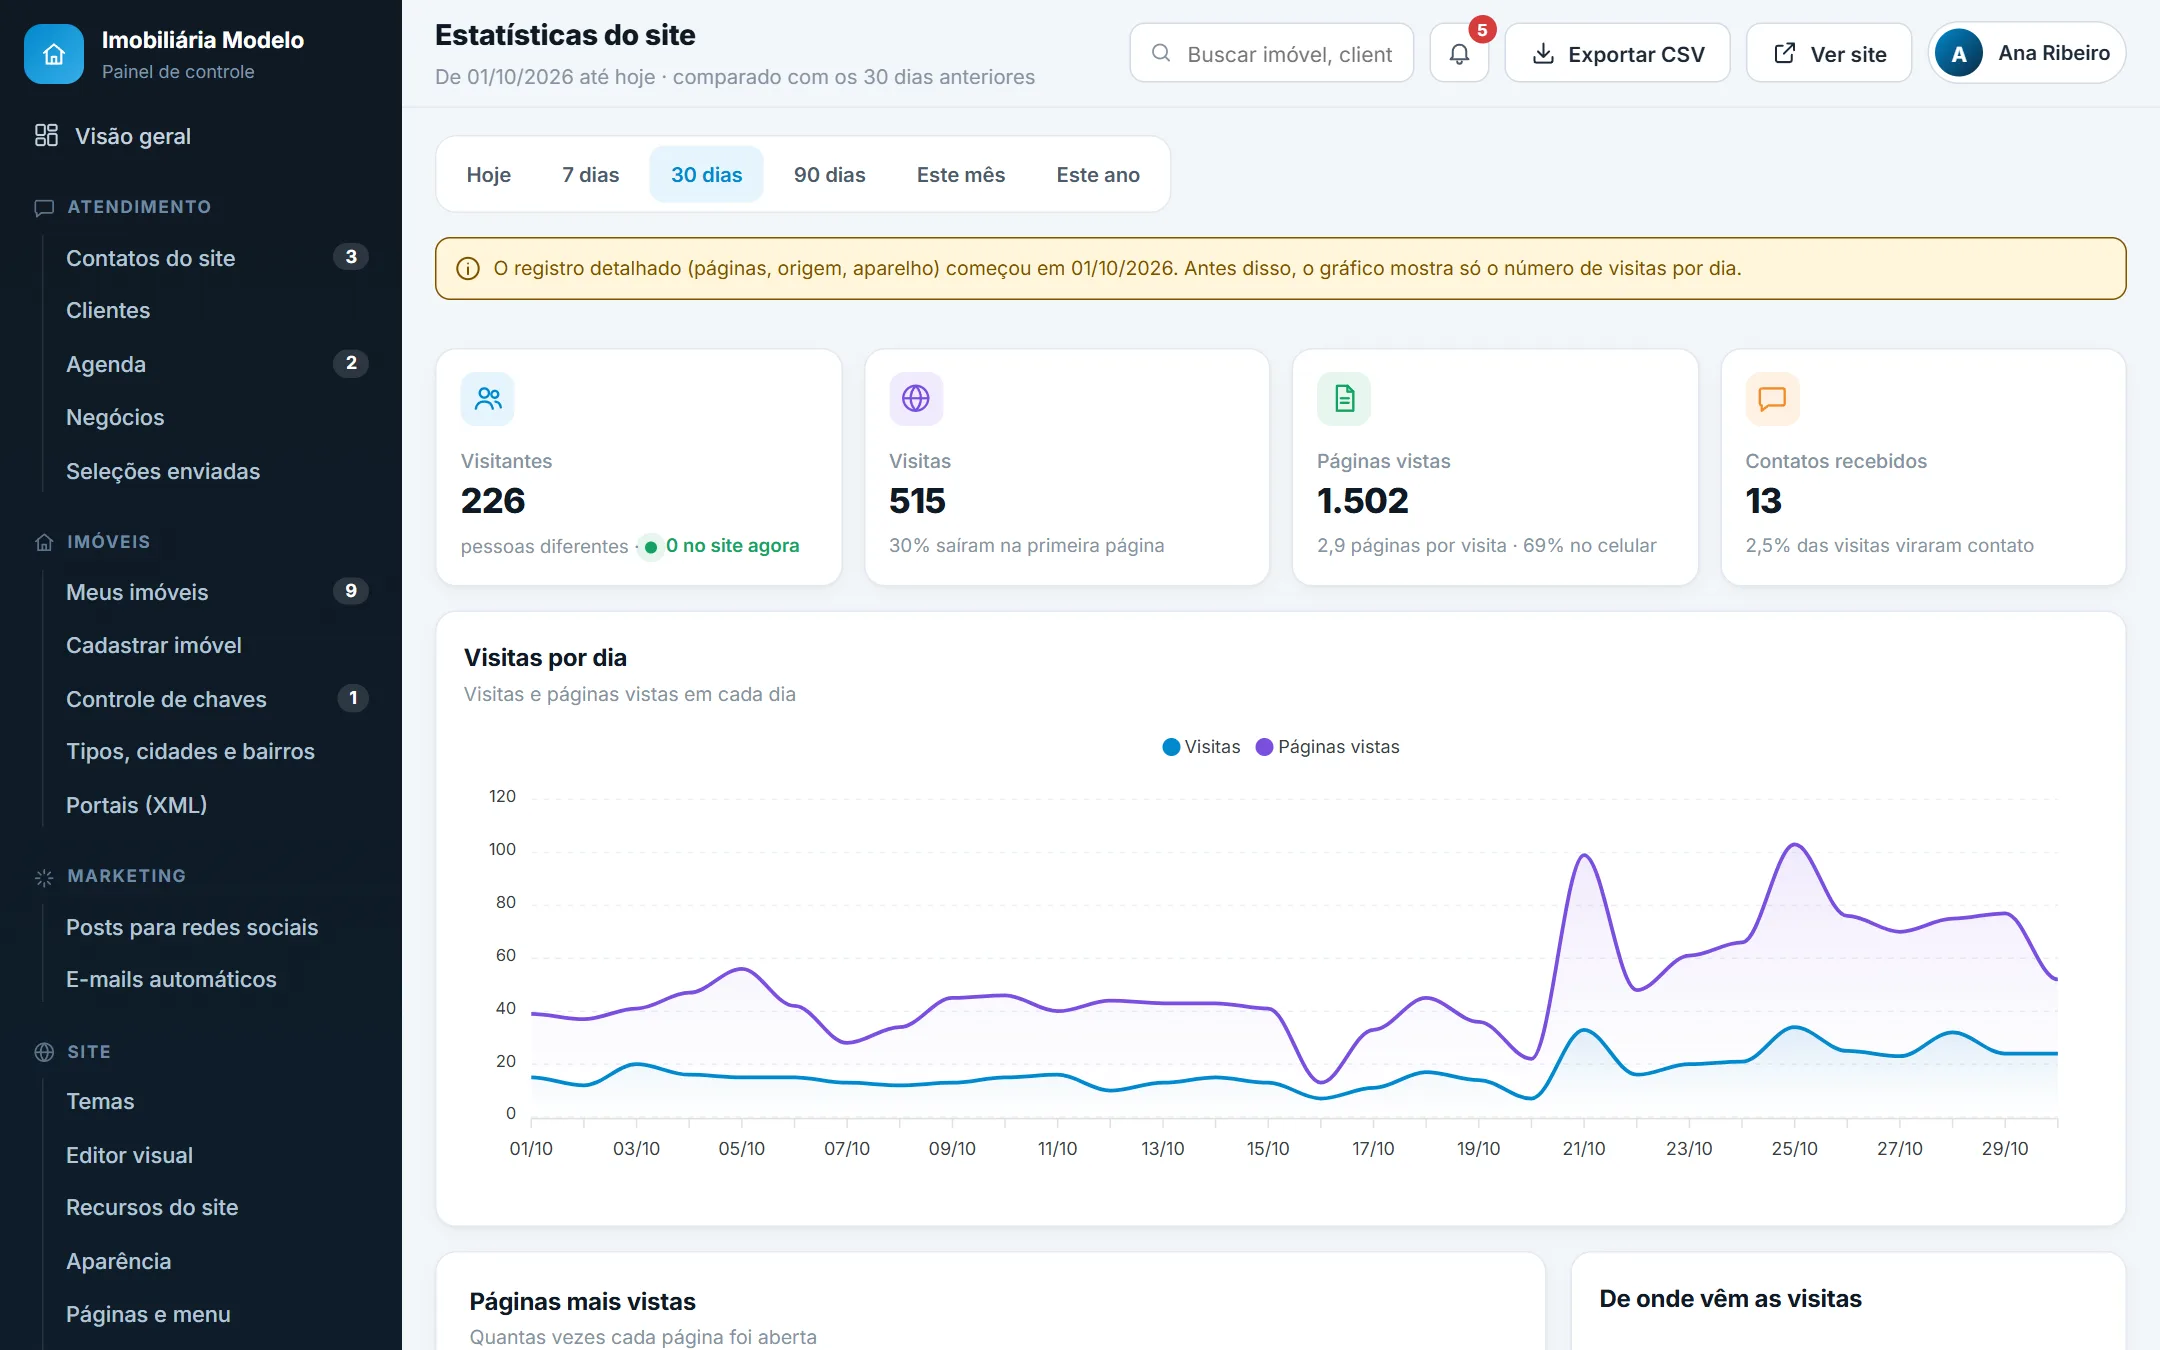Image resolution: width=2160 pixels, height=1350 pixels.
Task: Click Ana Ribeiro's avatar circle
Action: [x=1959, y=53]
